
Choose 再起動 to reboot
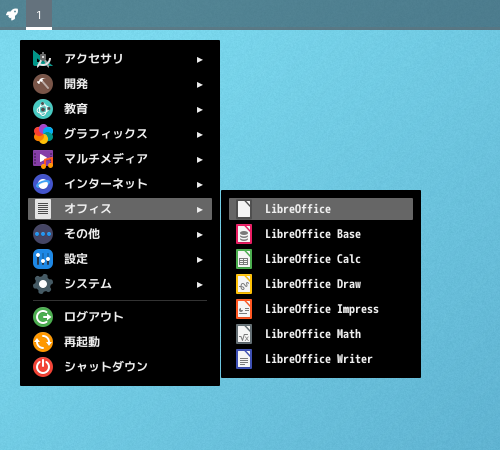click(120, 342)
